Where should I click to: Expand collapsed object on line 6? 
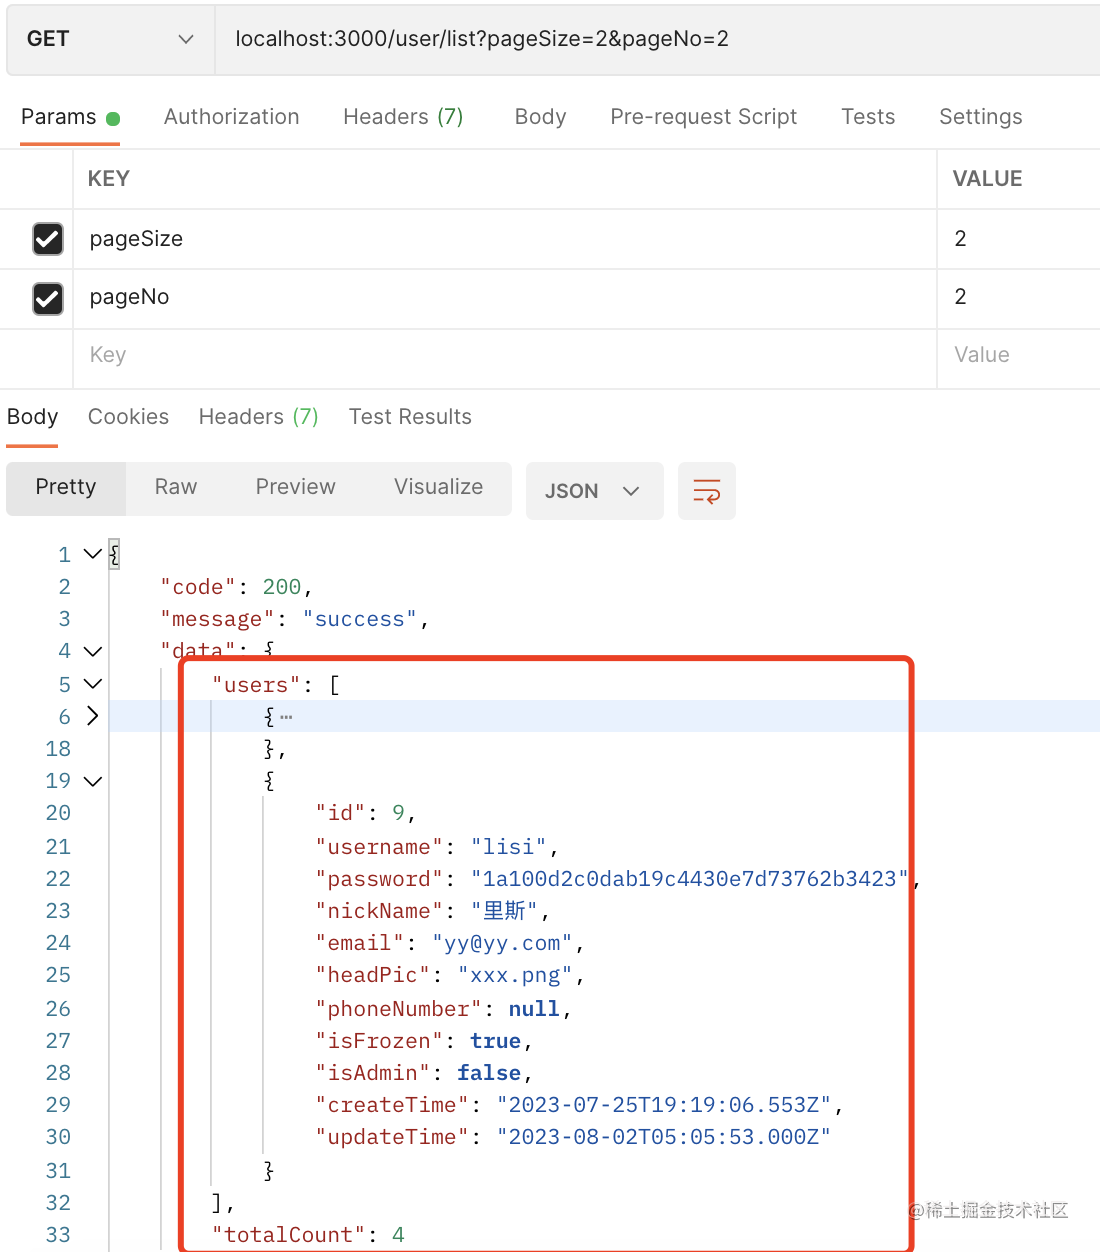(x=93, y=716)
